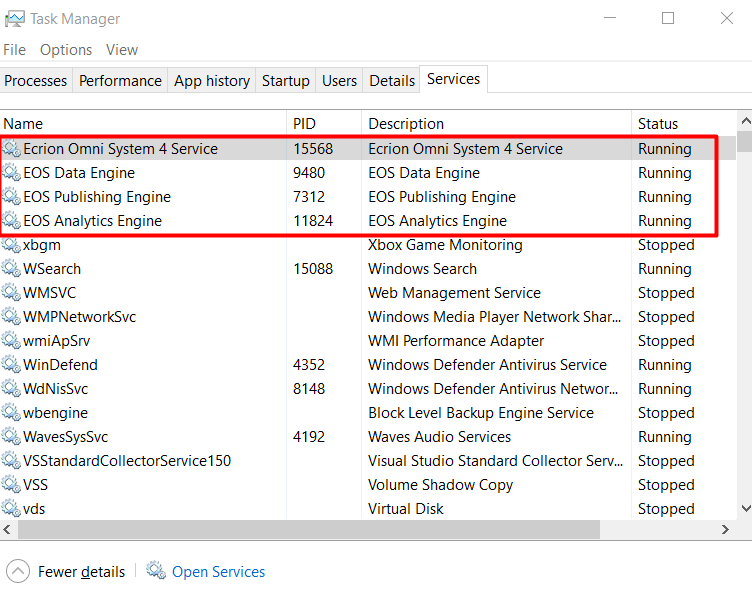Click the service icon next to xbgm

(x=11, y=244)
